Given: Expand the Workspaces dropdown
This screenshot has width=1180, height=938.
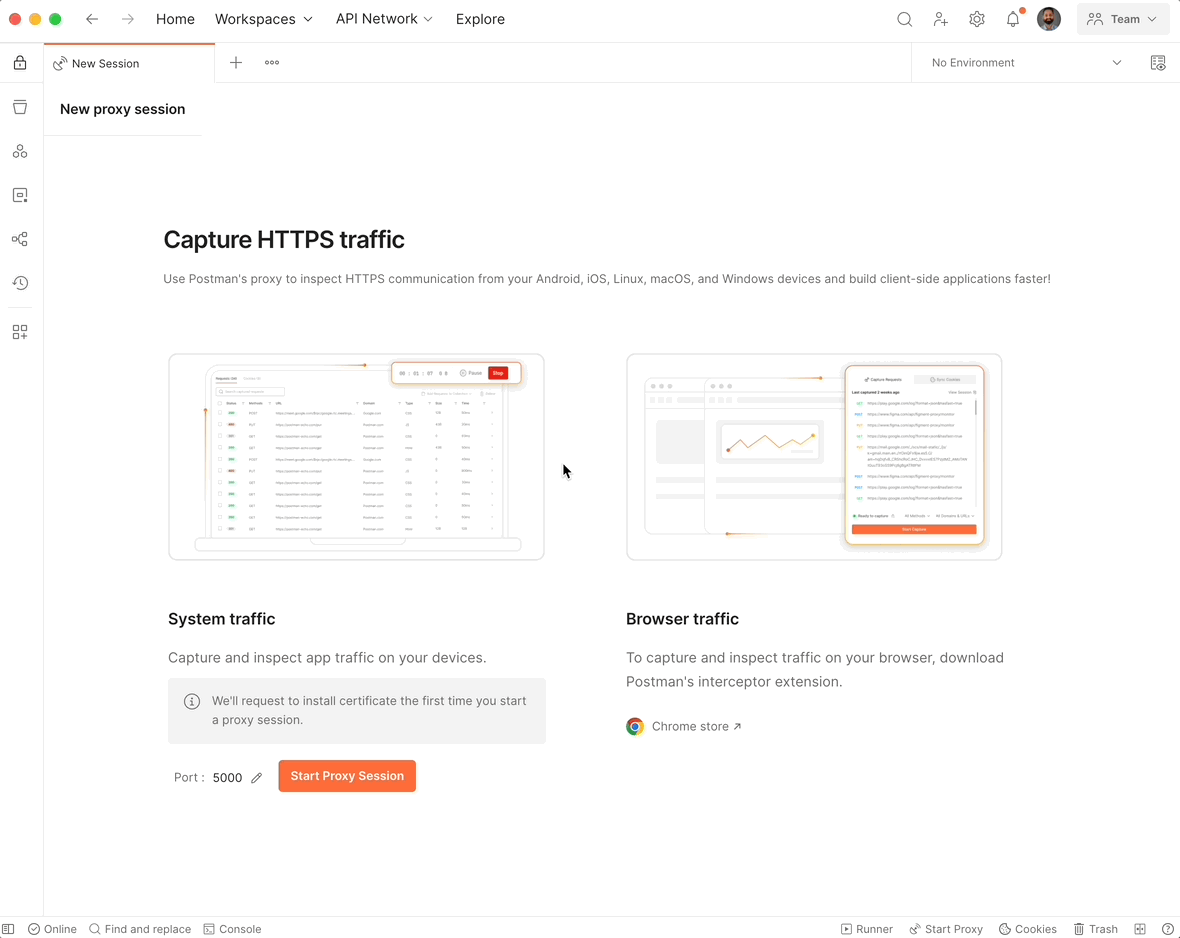Looking at the screenshot, I should [263, 18].
